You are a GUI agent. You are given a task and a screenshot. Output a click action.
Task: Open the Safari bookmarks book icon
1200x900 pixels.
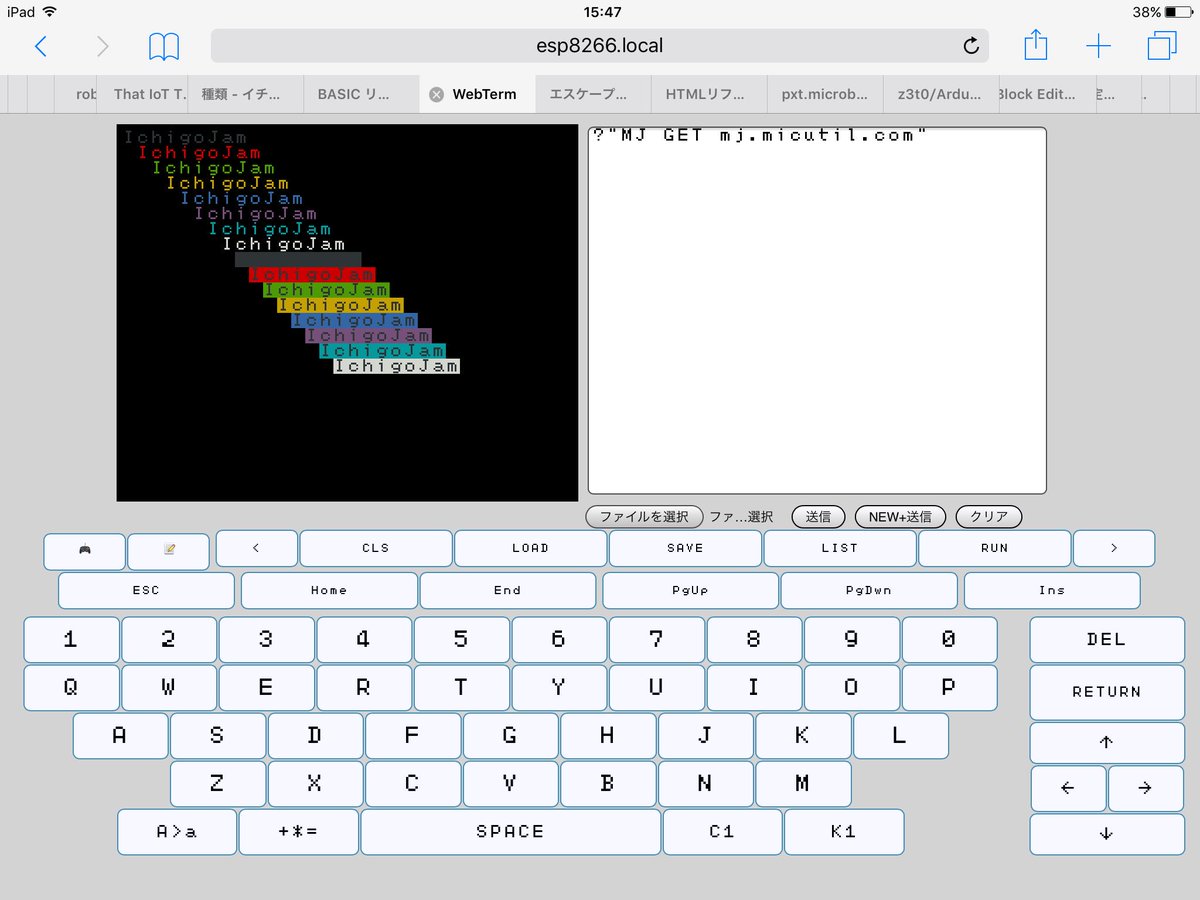[x=164, y=46]
